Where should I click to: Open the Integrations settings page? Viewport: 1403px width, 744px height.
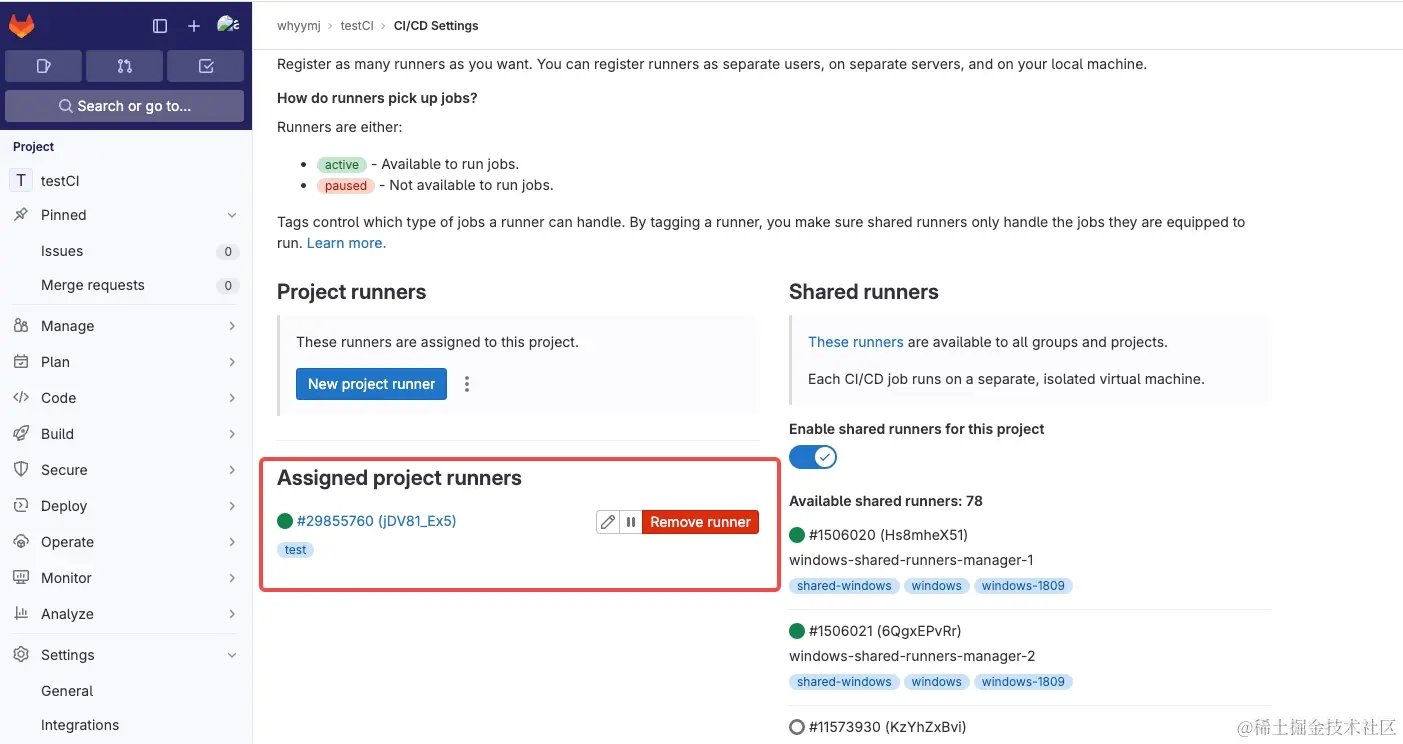[x=80, y=725]
